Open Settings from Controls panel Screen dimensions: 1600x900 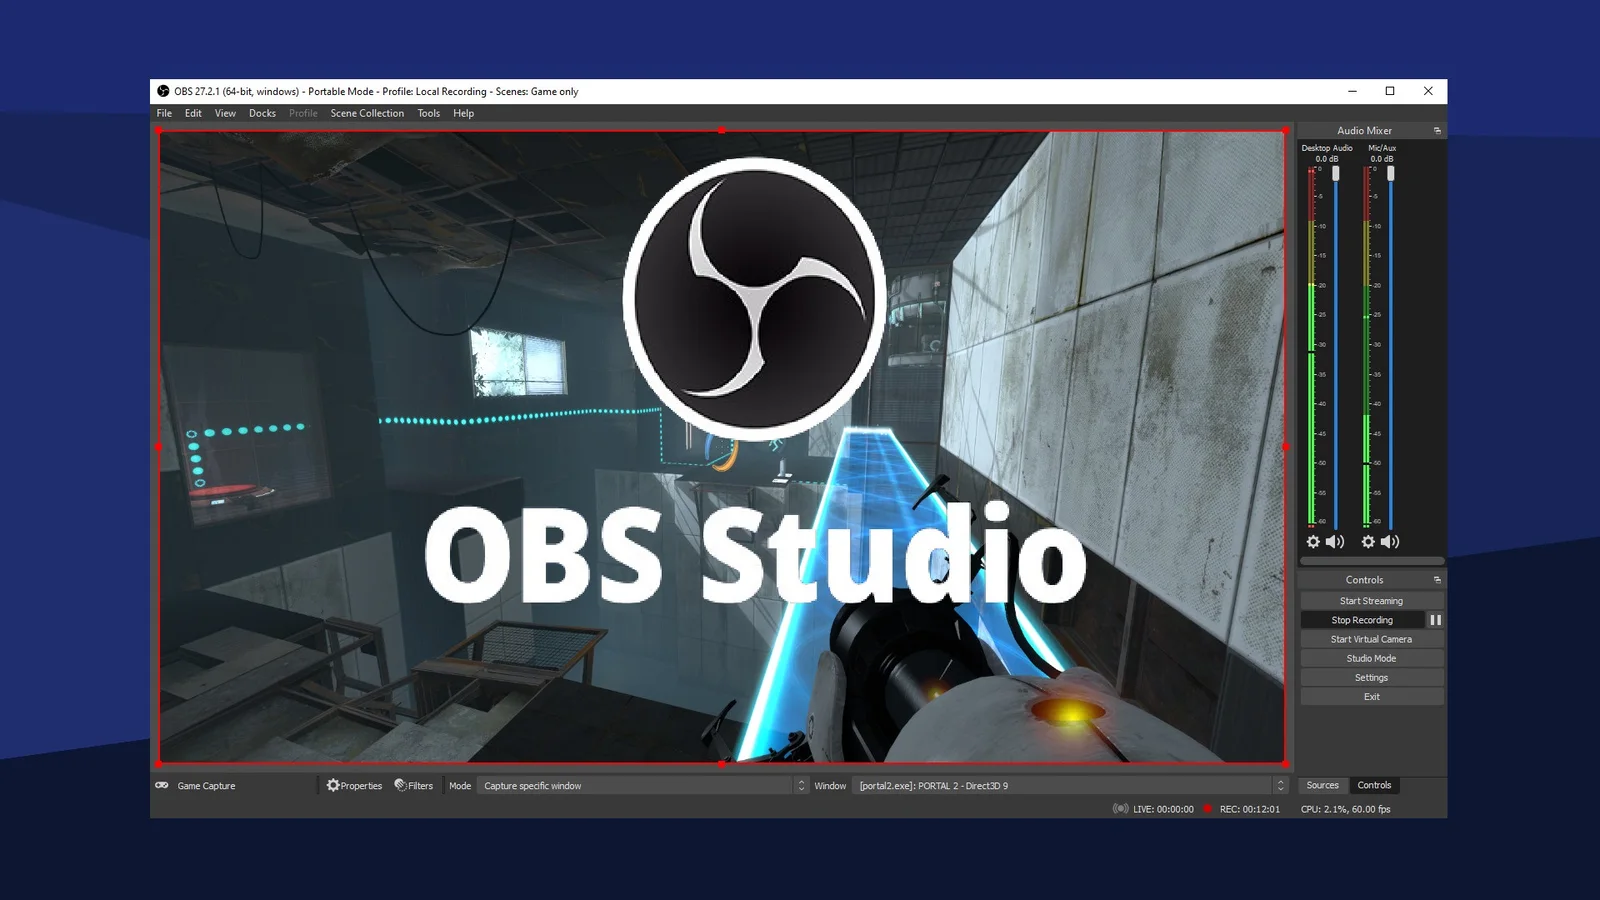pyautogui.click(x=1371, y=677)
